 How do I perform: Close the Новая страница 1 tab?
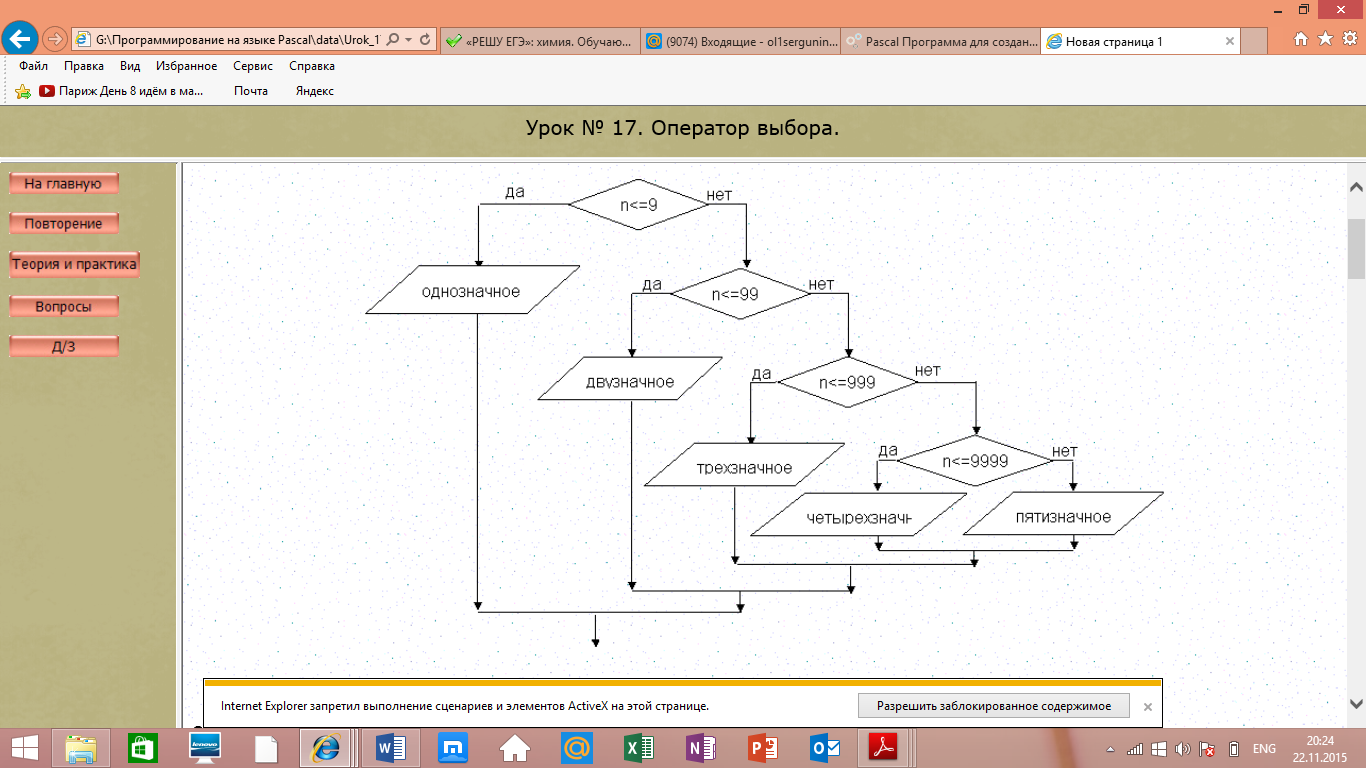click(1229, 42)
